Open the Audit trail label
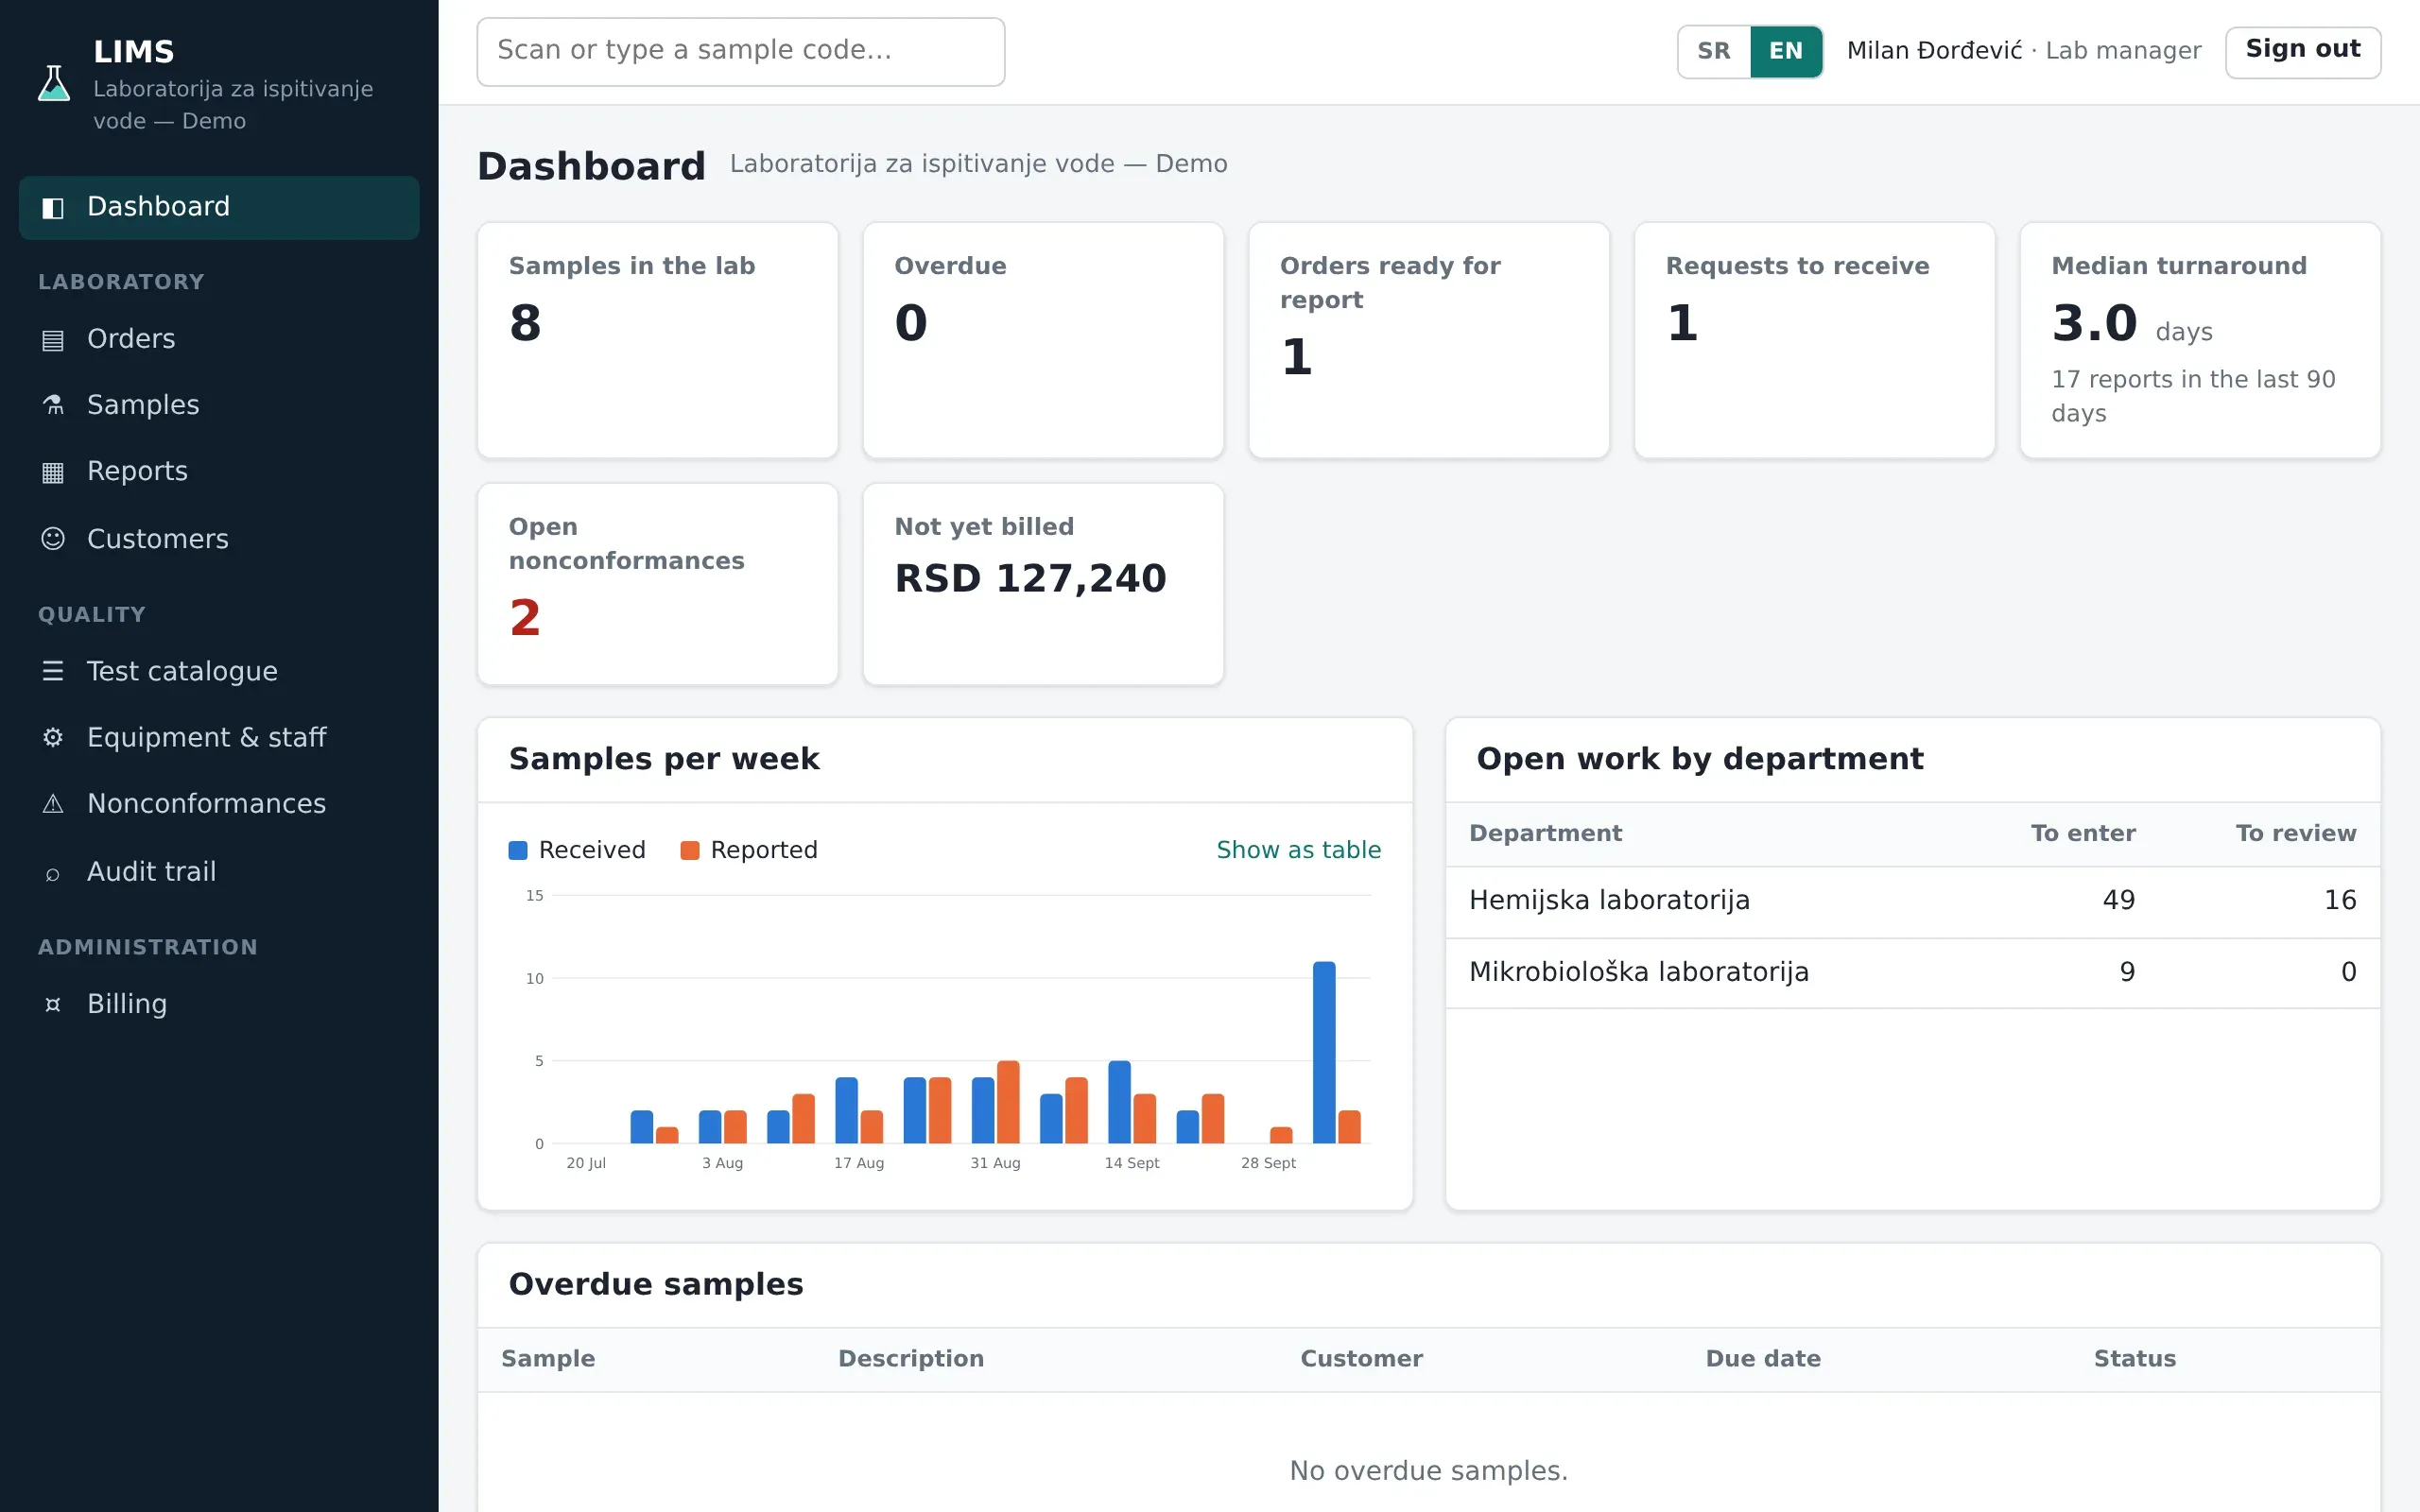 (x=151, y=872)
